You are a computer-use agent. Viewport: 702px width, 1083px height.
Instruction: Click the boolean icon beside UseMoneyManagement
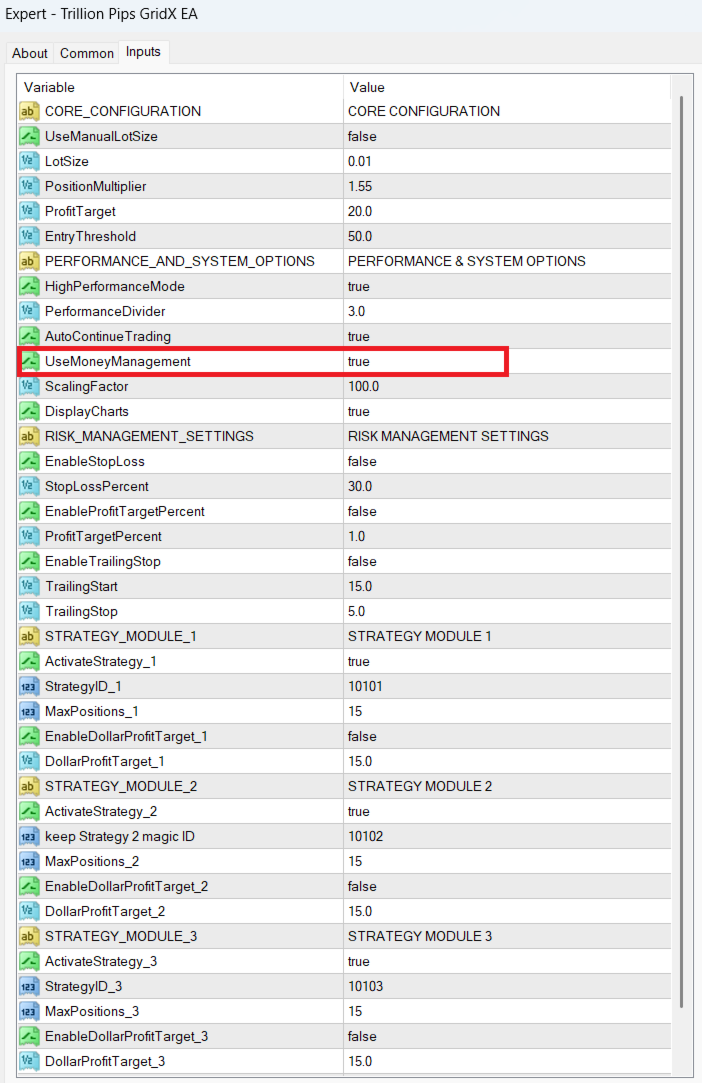[28, 361]
